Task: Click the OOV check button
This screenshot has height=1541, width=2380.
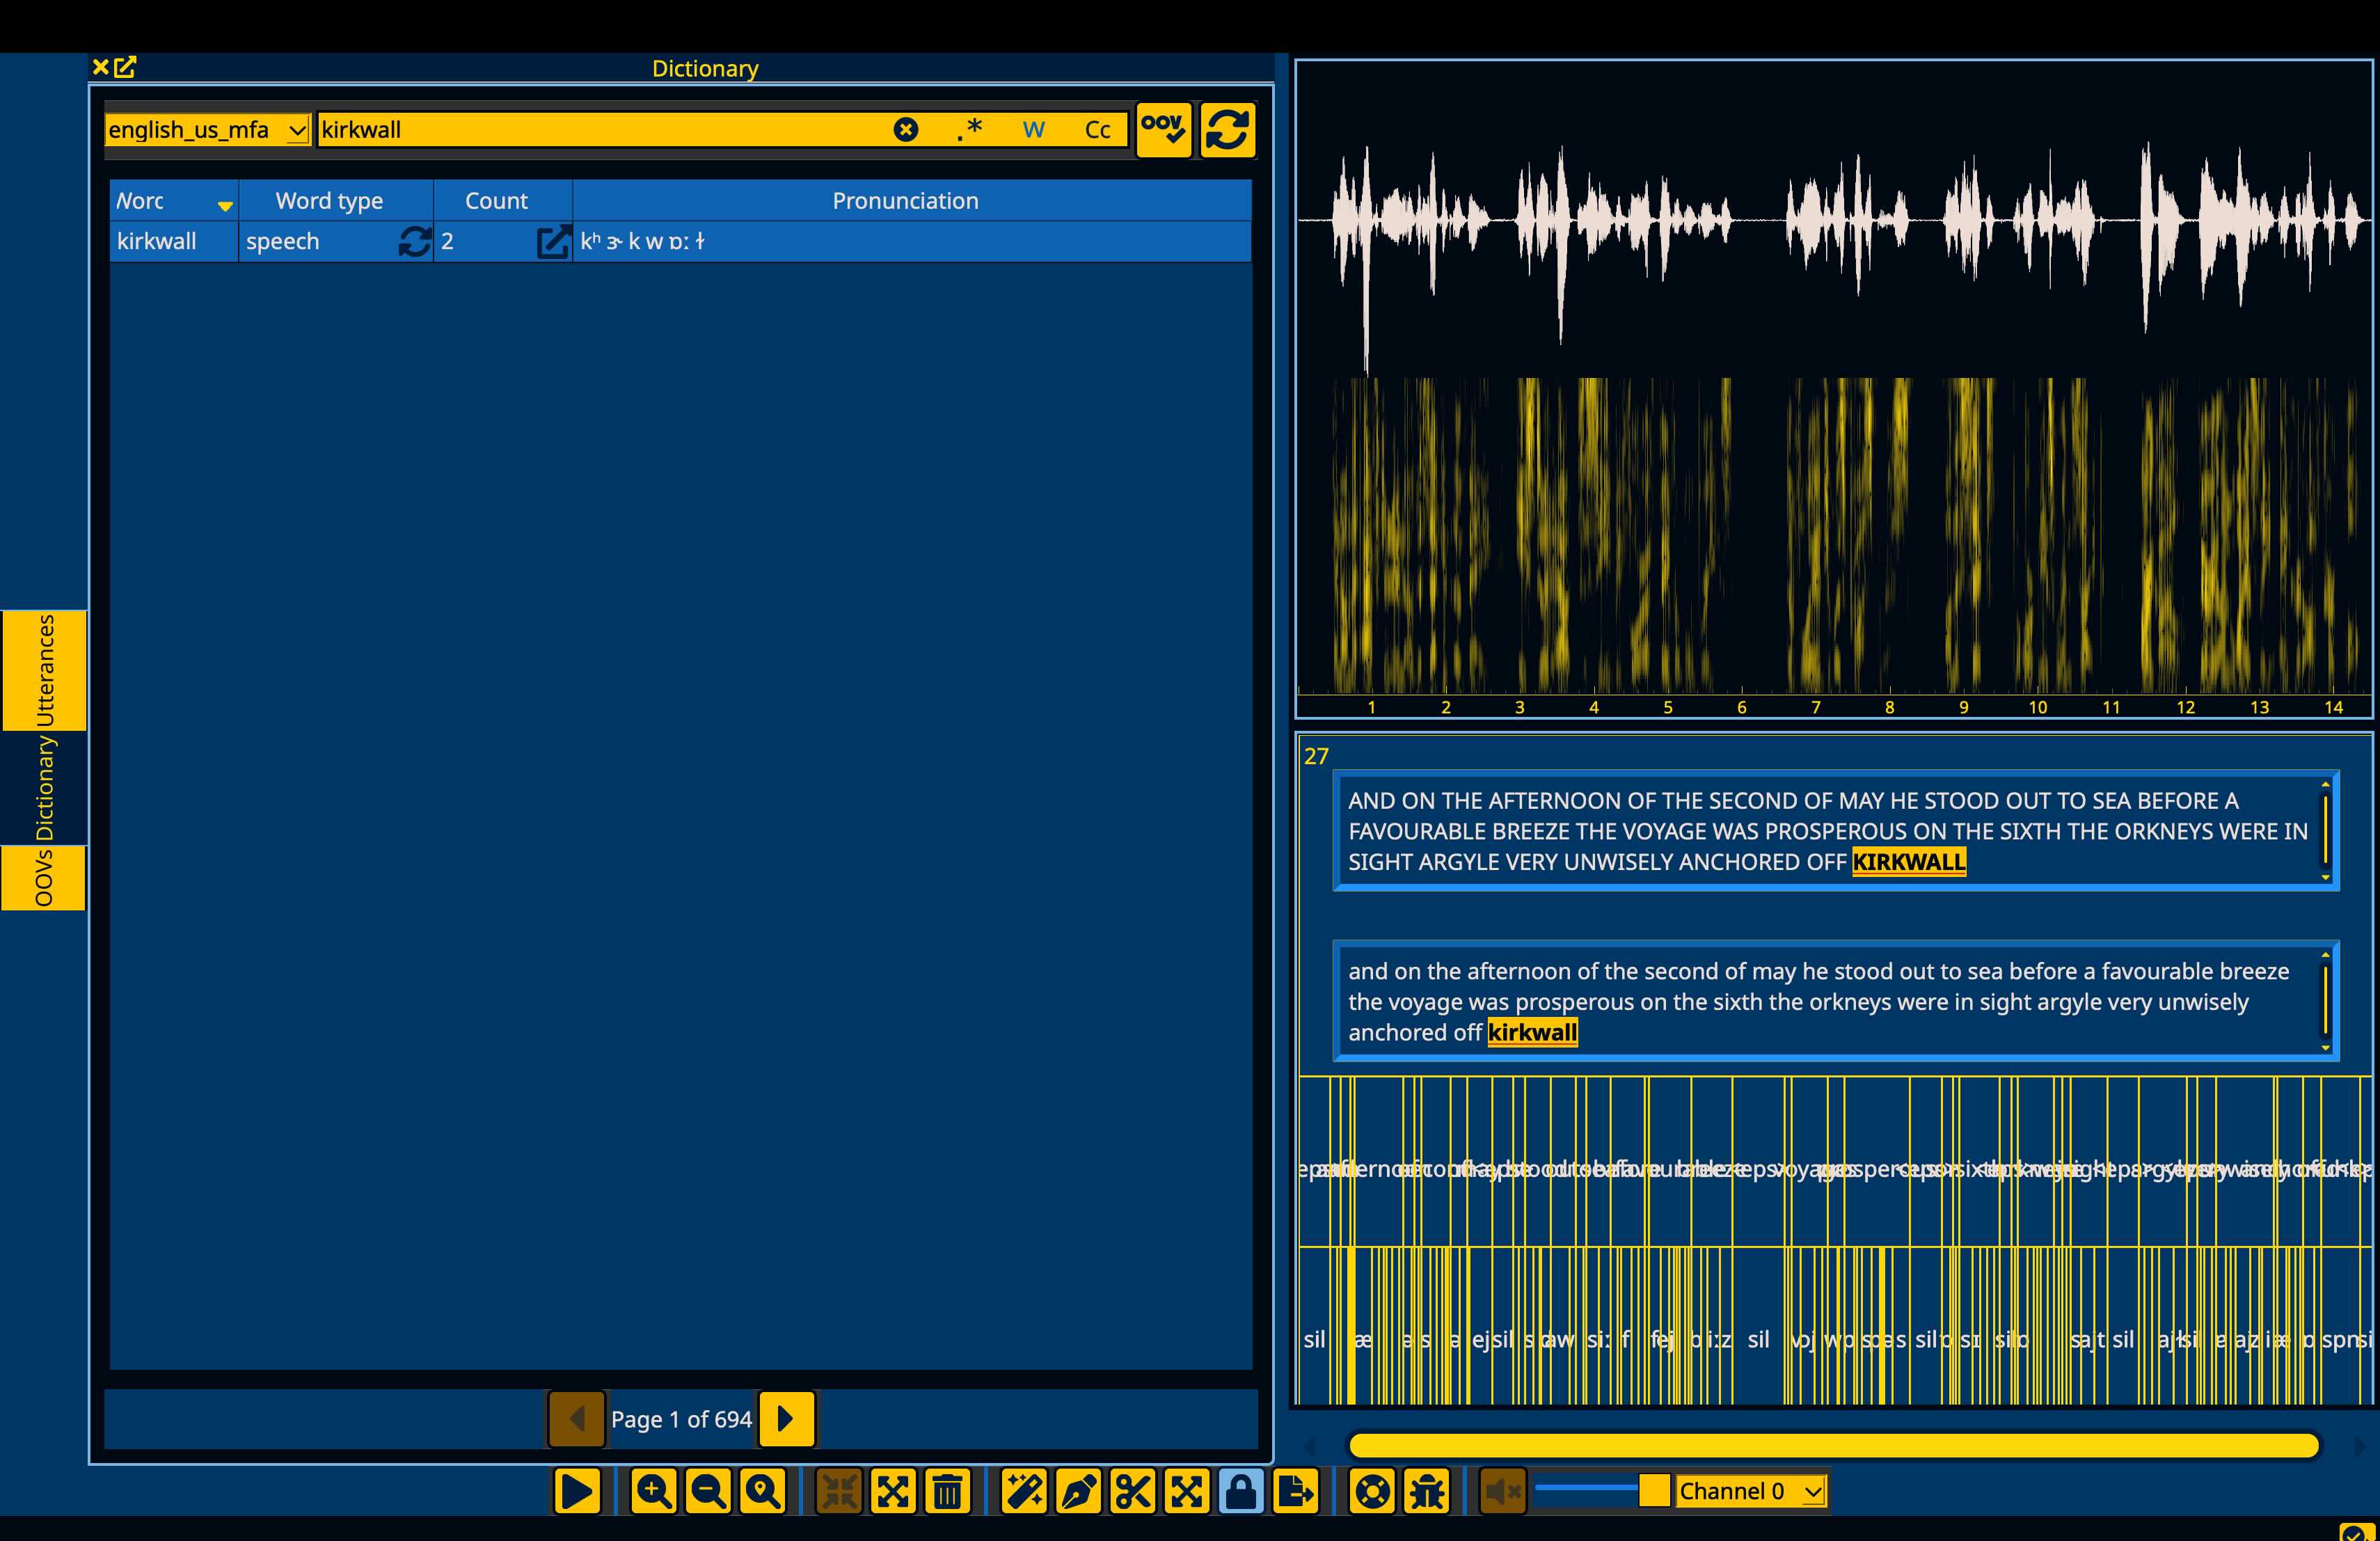Action: click(1163, 129)
